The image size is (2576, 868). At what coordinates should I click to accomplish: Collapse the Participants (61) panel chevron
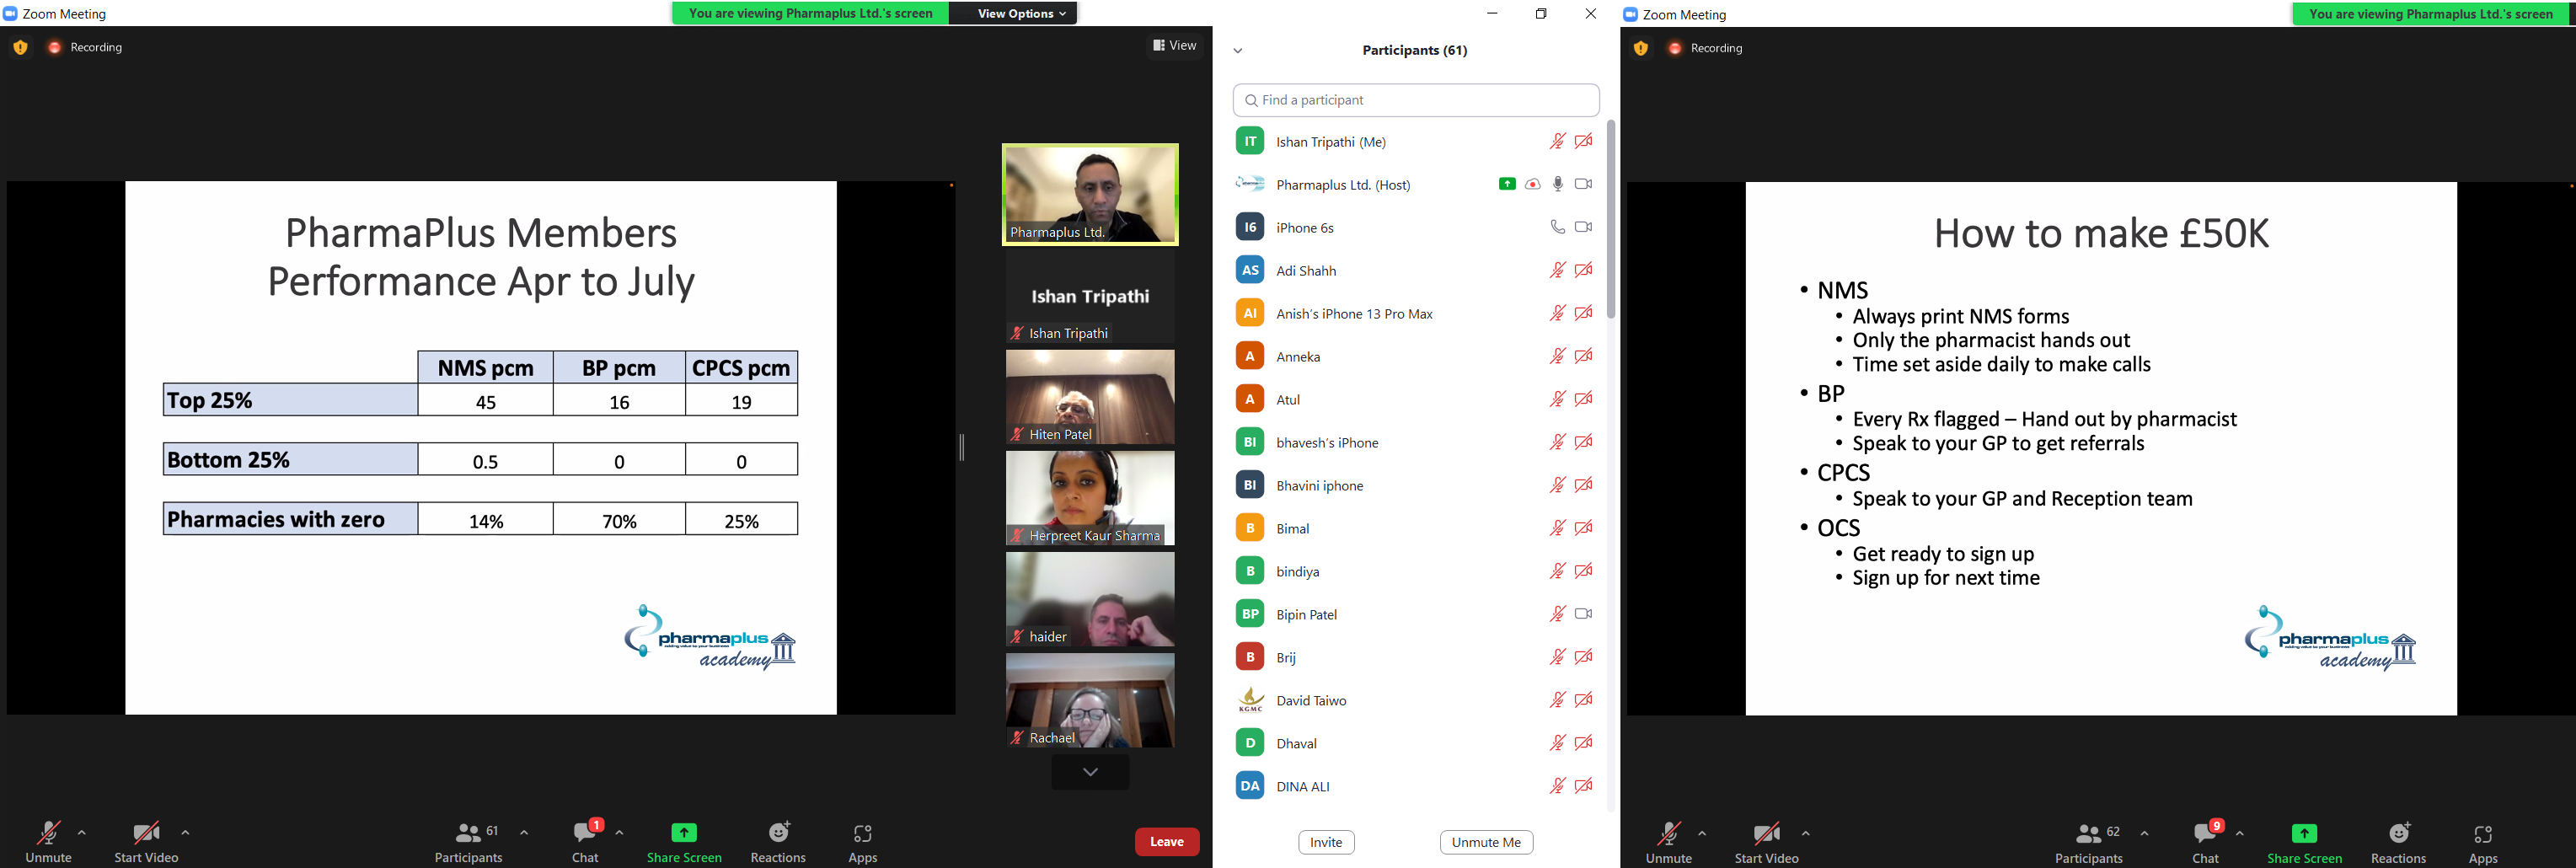[x=1238, y=50]
